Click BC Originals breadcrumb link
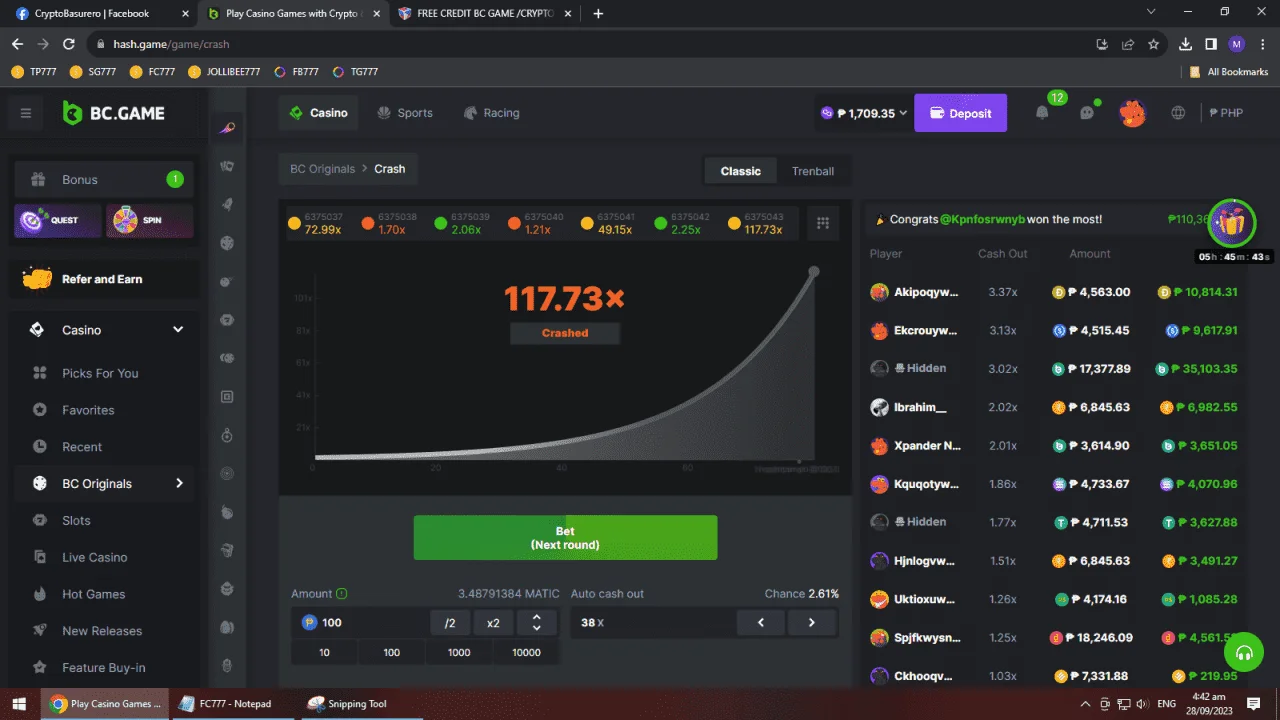The height and width of the screenshot is (720, 1280). click(x=322, y=169)
